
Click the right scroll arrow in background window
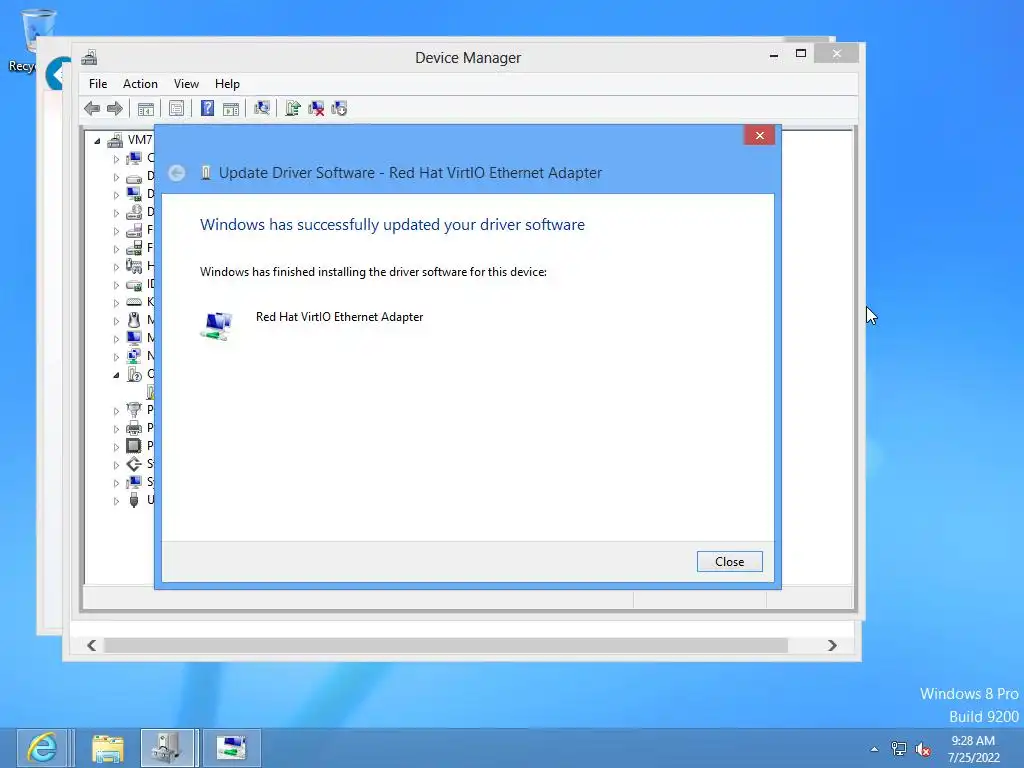pos(832,645)
